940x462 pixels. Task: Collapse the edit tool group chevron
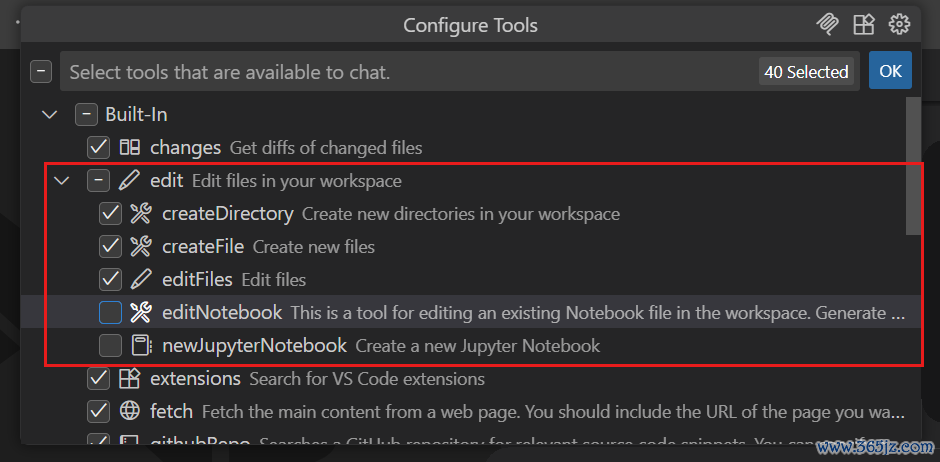tap(62, 181)
